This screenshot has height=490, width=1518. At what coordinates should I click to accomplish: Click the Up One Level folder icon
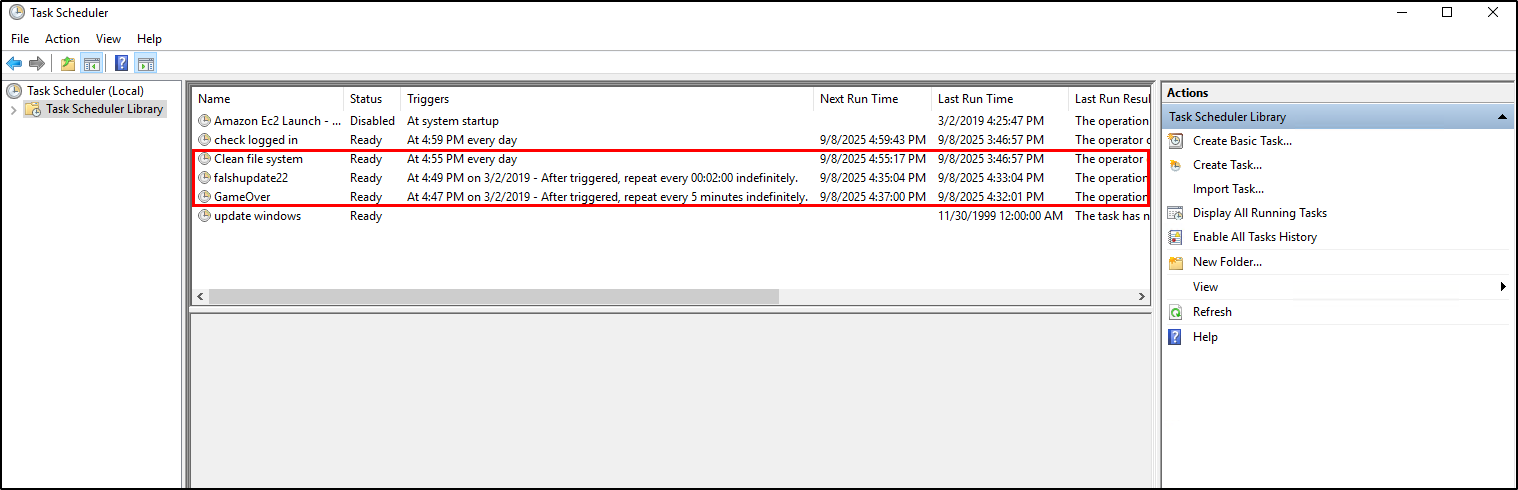(x=67, y=64)
